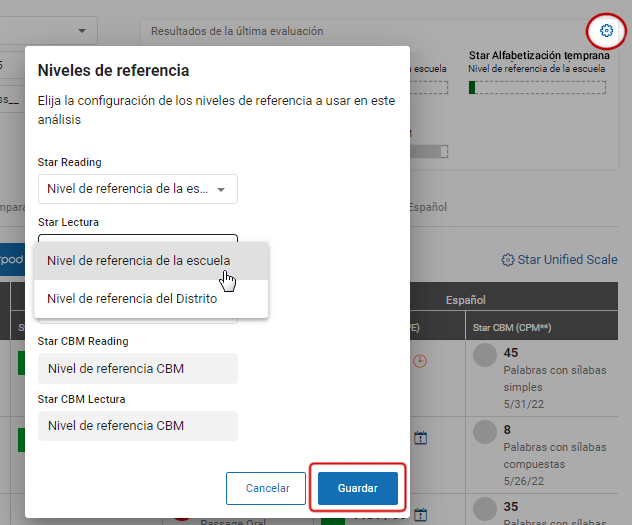The image size is (632, 525).
Task: Click Star CBM Lectura benchmark field
Action: 138,425
